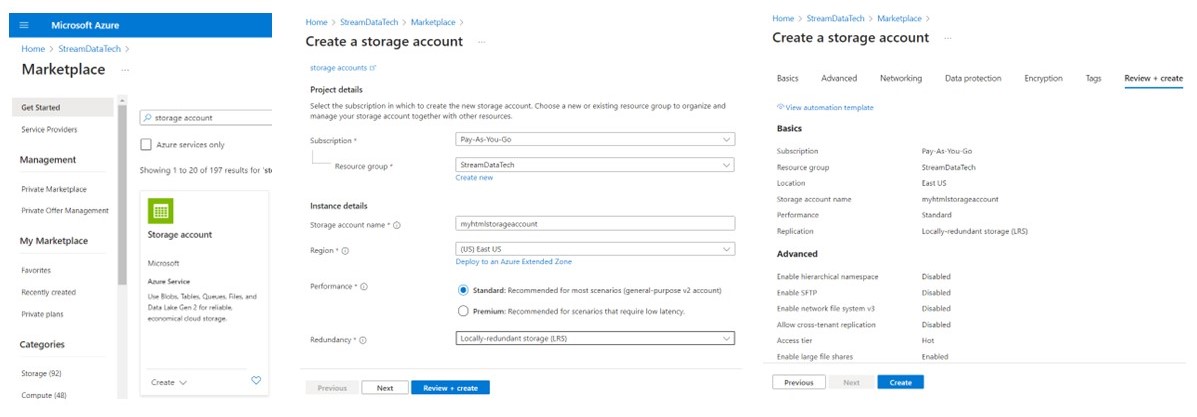Click the storage accounts link above Project details
Screen dimensions: 1197x417
point(338,68)
